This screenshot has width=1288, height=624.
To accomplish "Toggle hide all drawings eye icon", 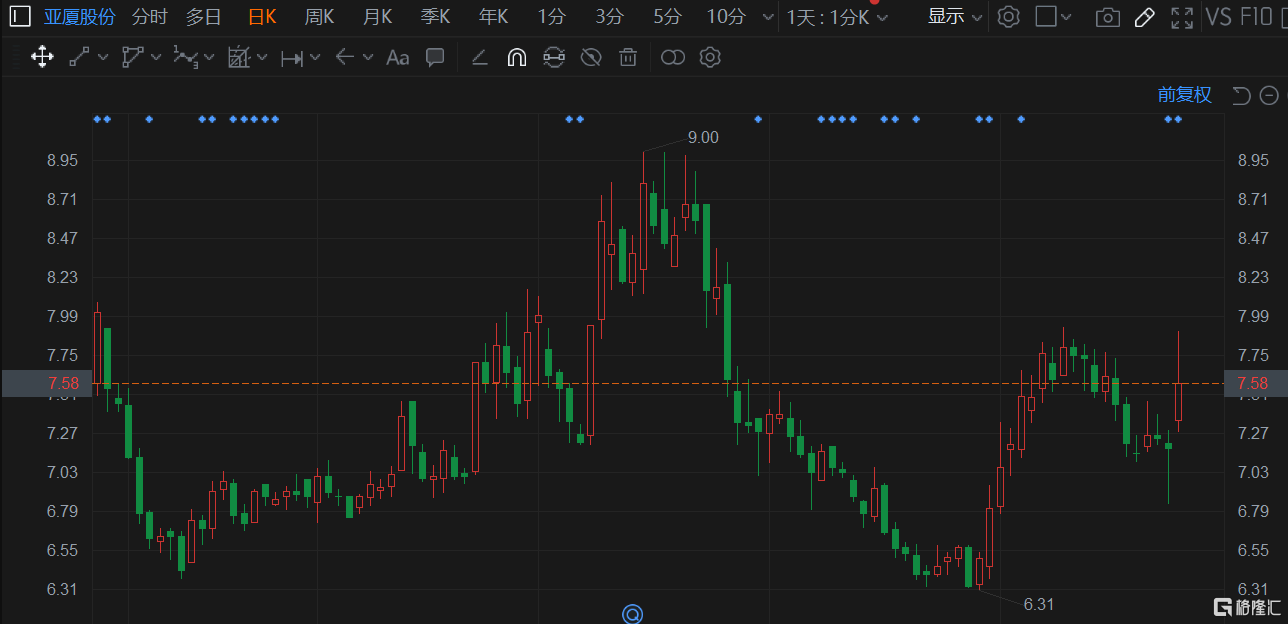I will [x=591, y=57].
